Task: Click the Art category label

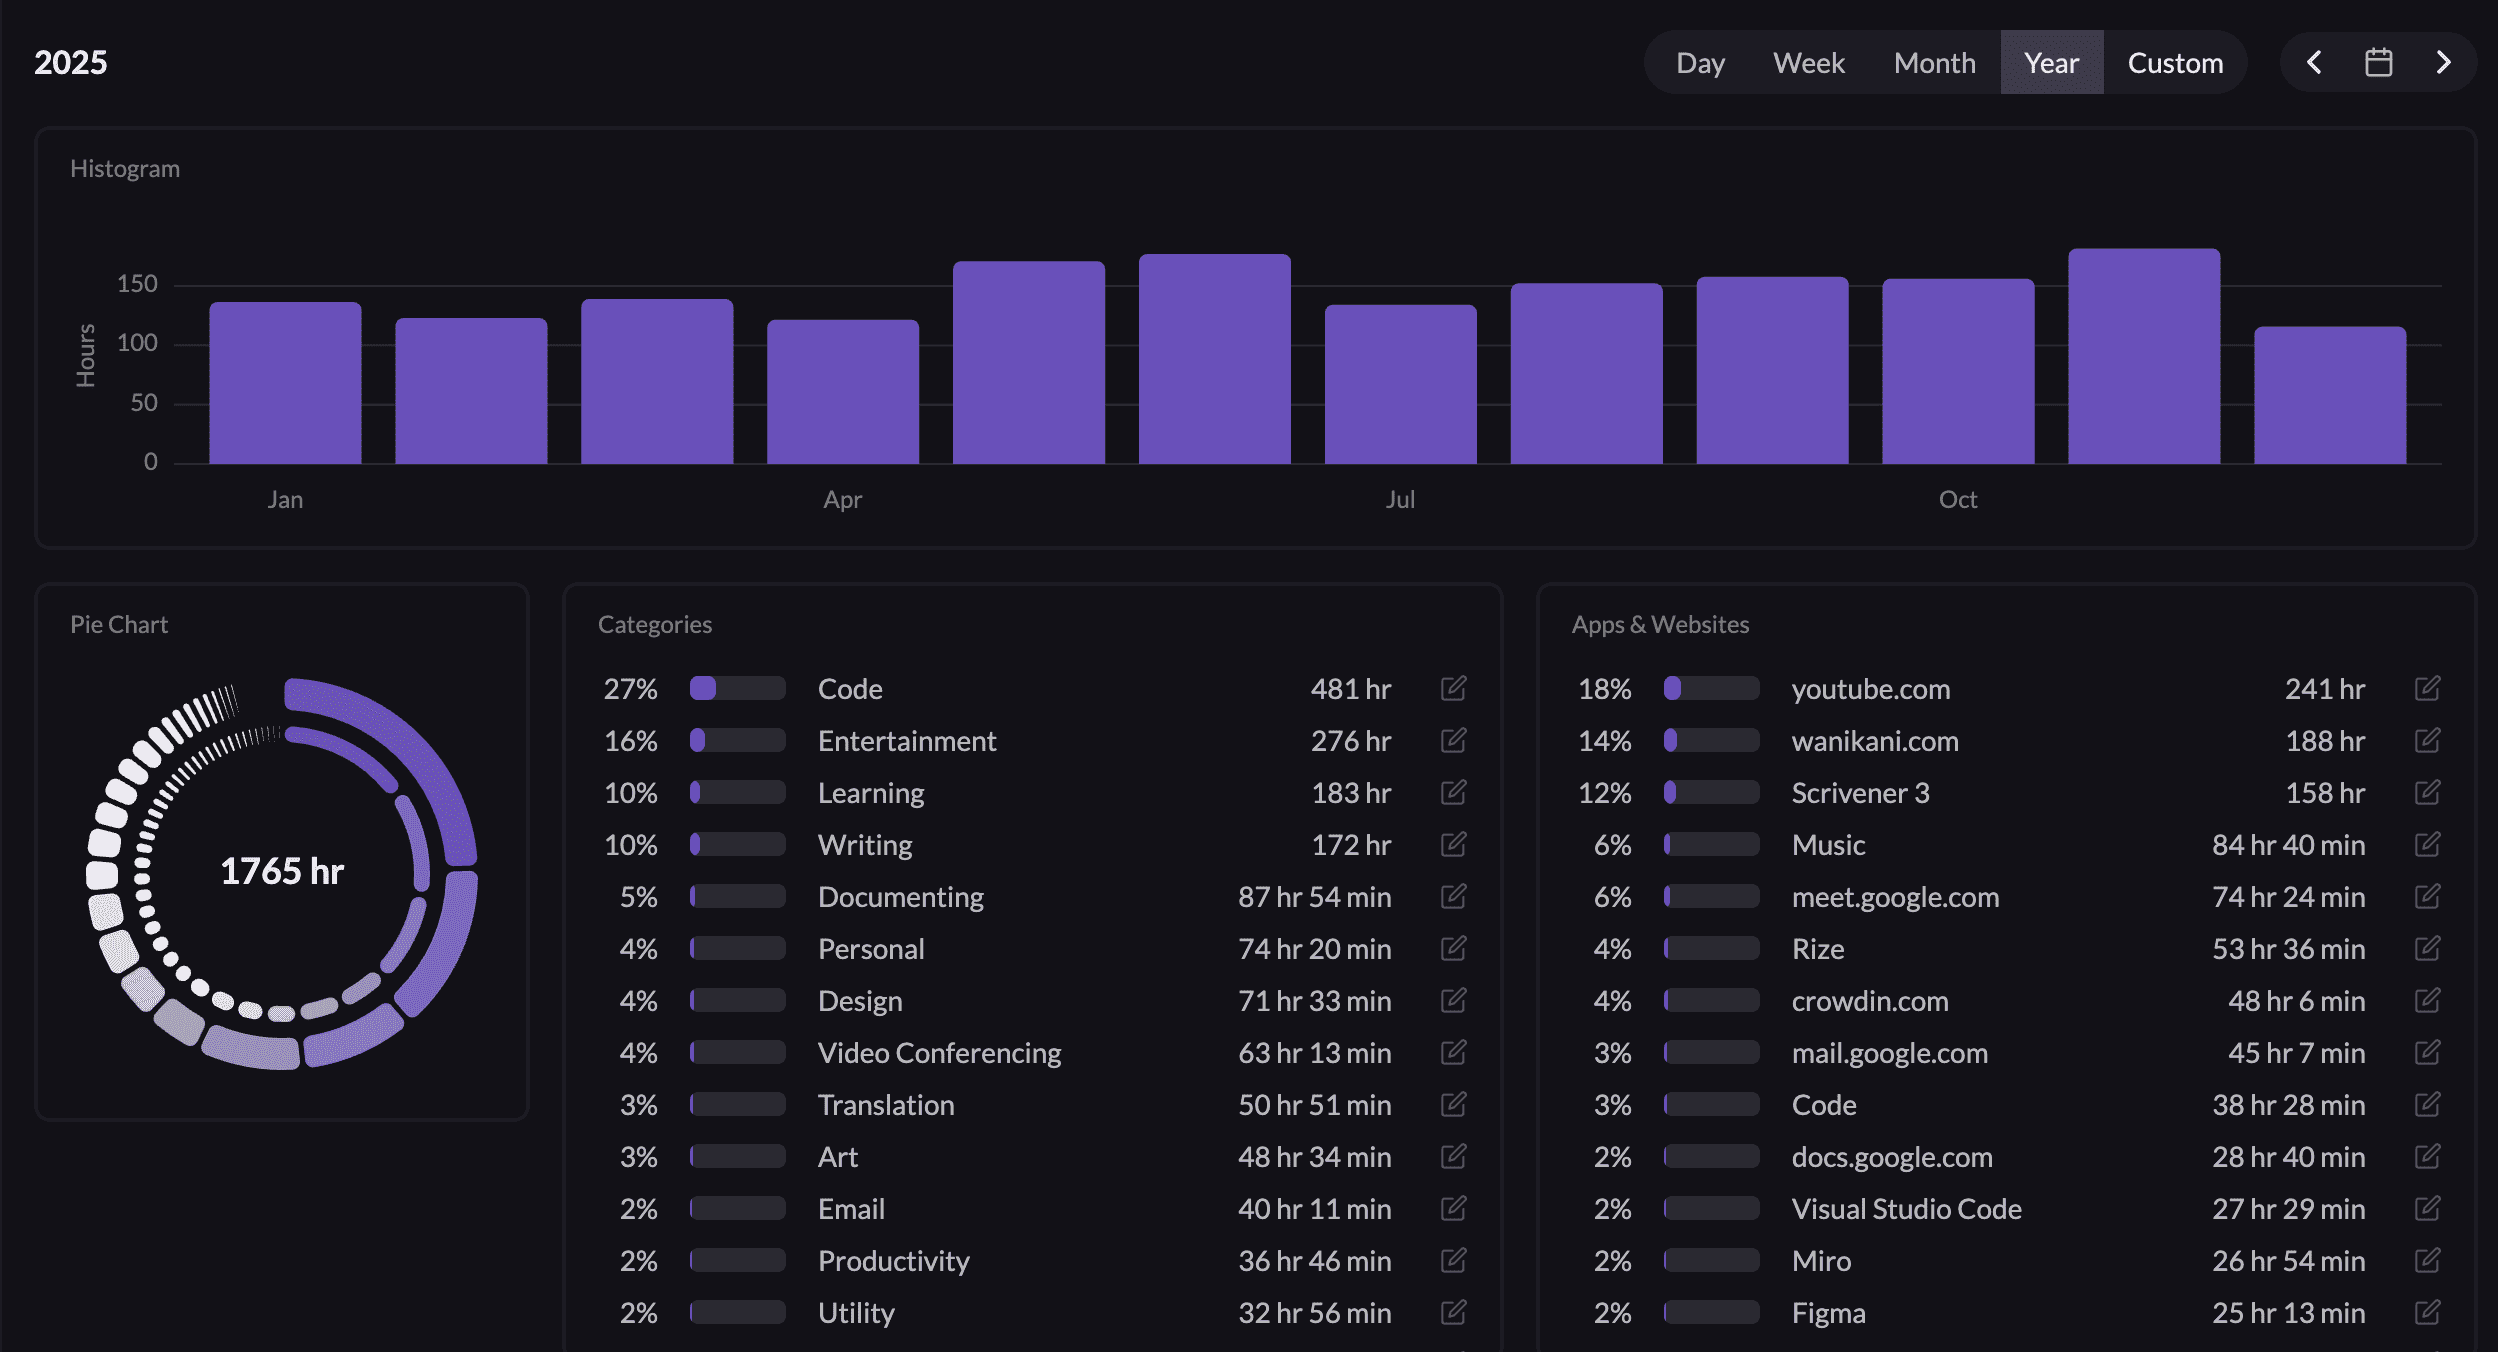Action: (x=838, y=1157)
